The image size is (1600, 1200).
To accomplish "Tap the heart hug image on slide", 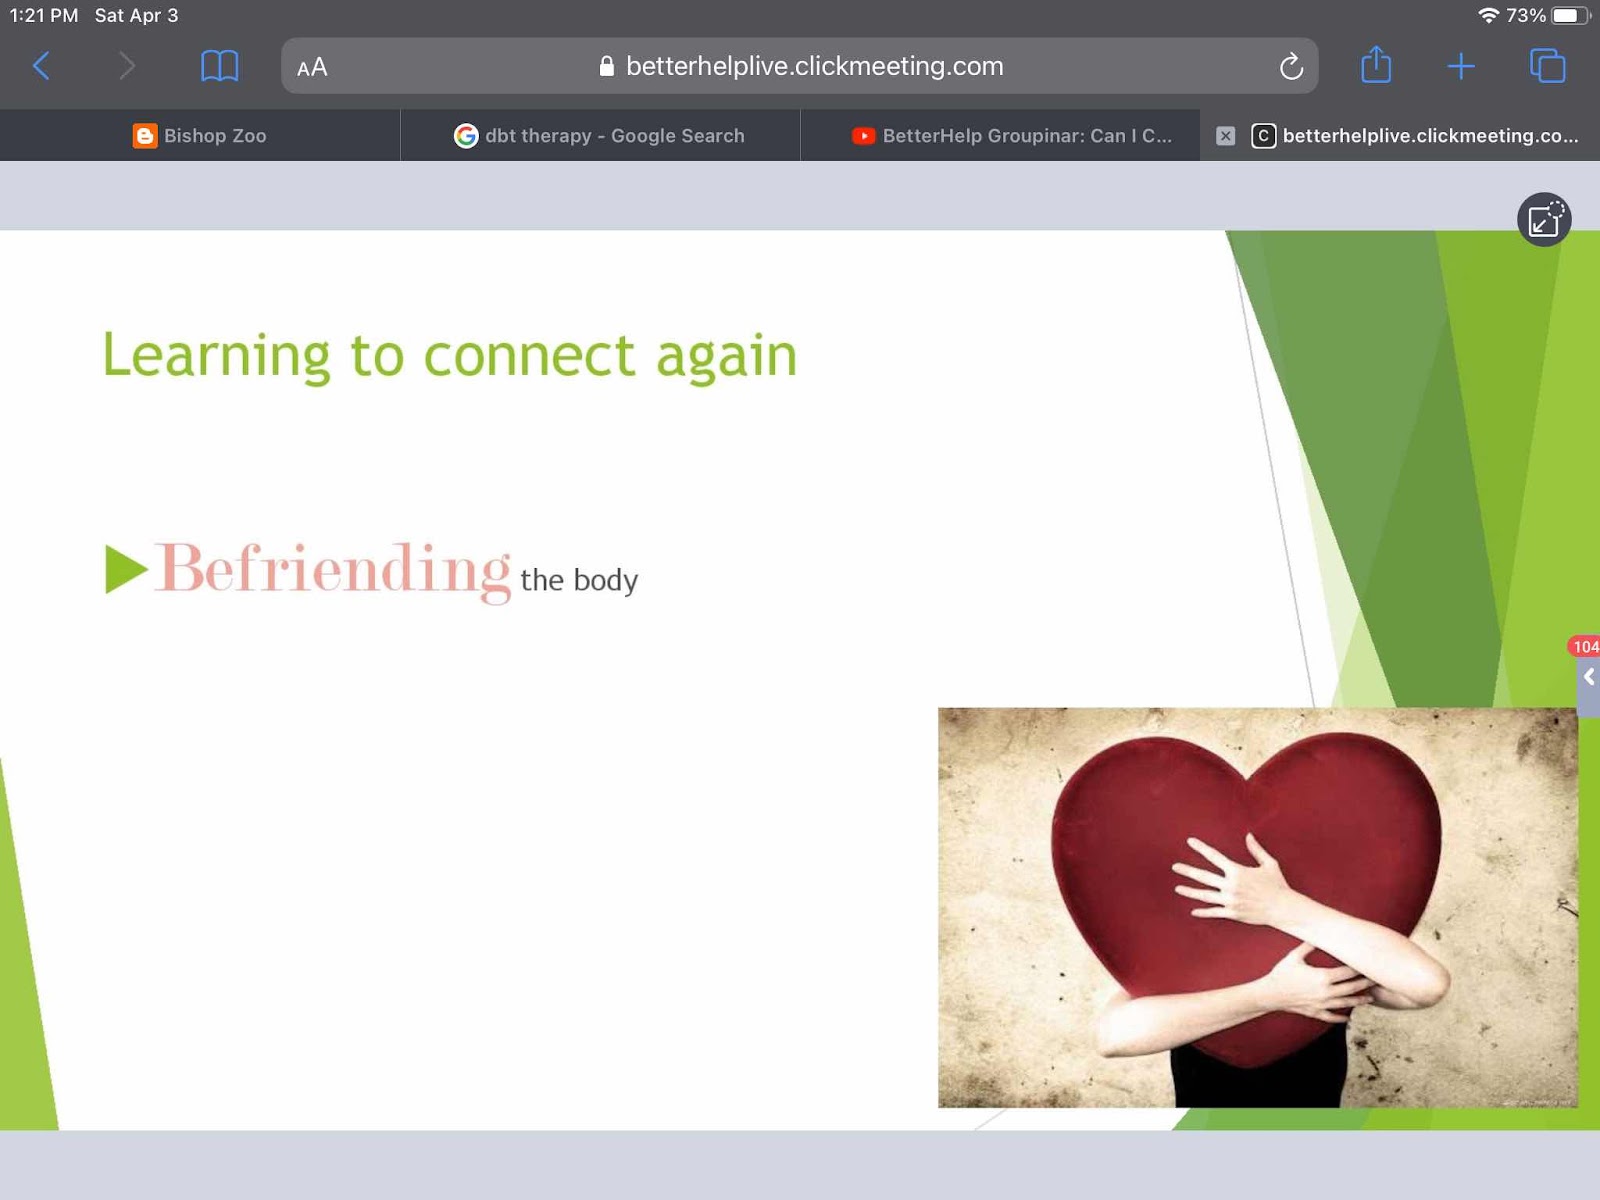I will pyautogui.click(x=1258, y=907).
